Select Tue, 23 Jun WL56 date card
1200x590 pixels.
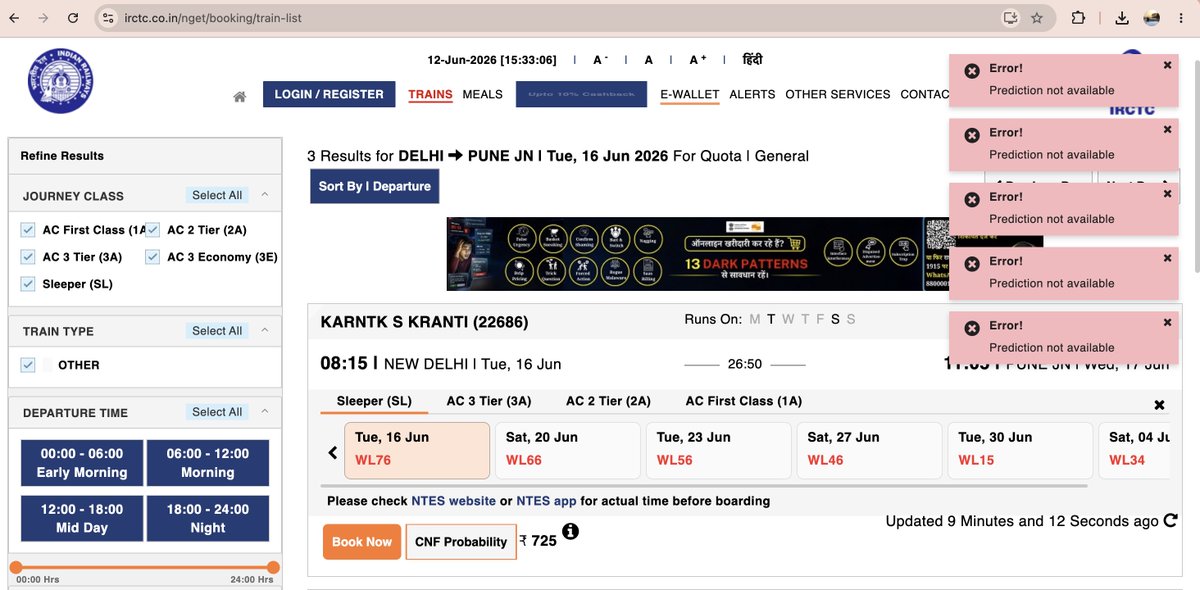click(718, 450)
